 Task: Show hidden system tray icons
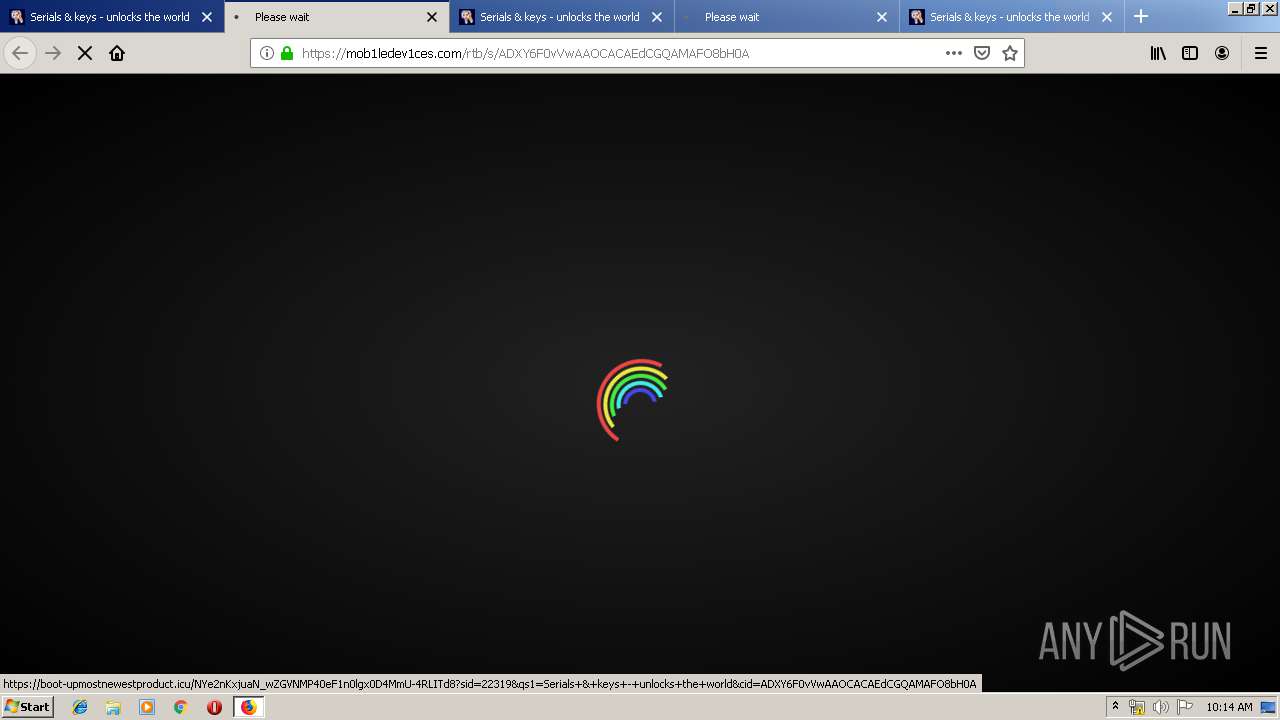[1115, 707]
